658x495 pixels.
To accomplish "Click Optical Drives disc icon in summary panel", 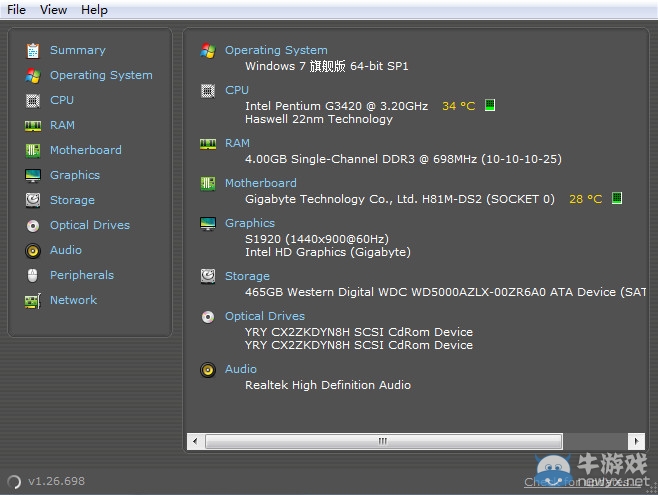I will (208, 317).
